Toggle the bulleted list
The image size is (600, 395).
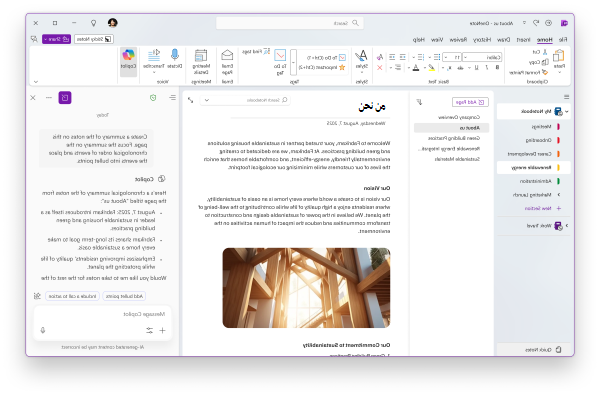coord(437,57)
